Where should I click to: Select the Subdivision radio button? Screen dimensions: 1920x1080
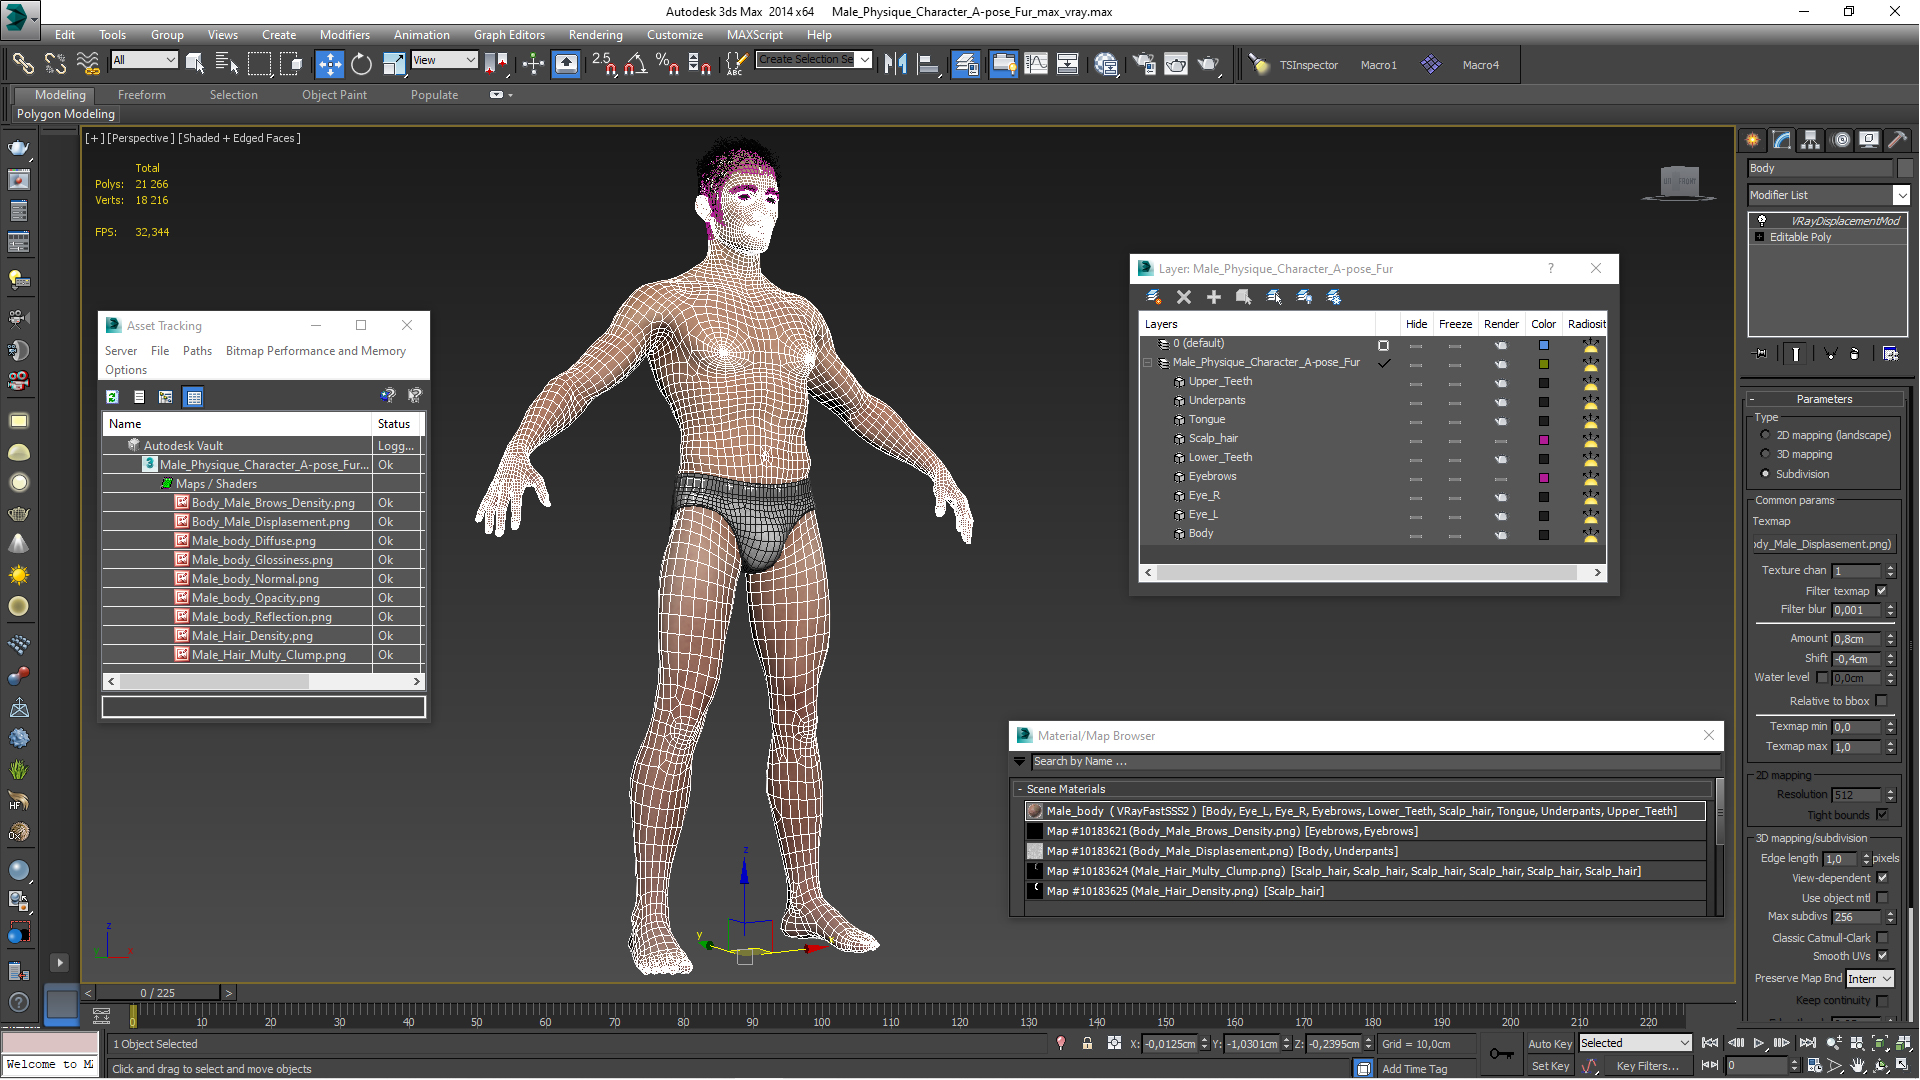[x=1765, y=474]
